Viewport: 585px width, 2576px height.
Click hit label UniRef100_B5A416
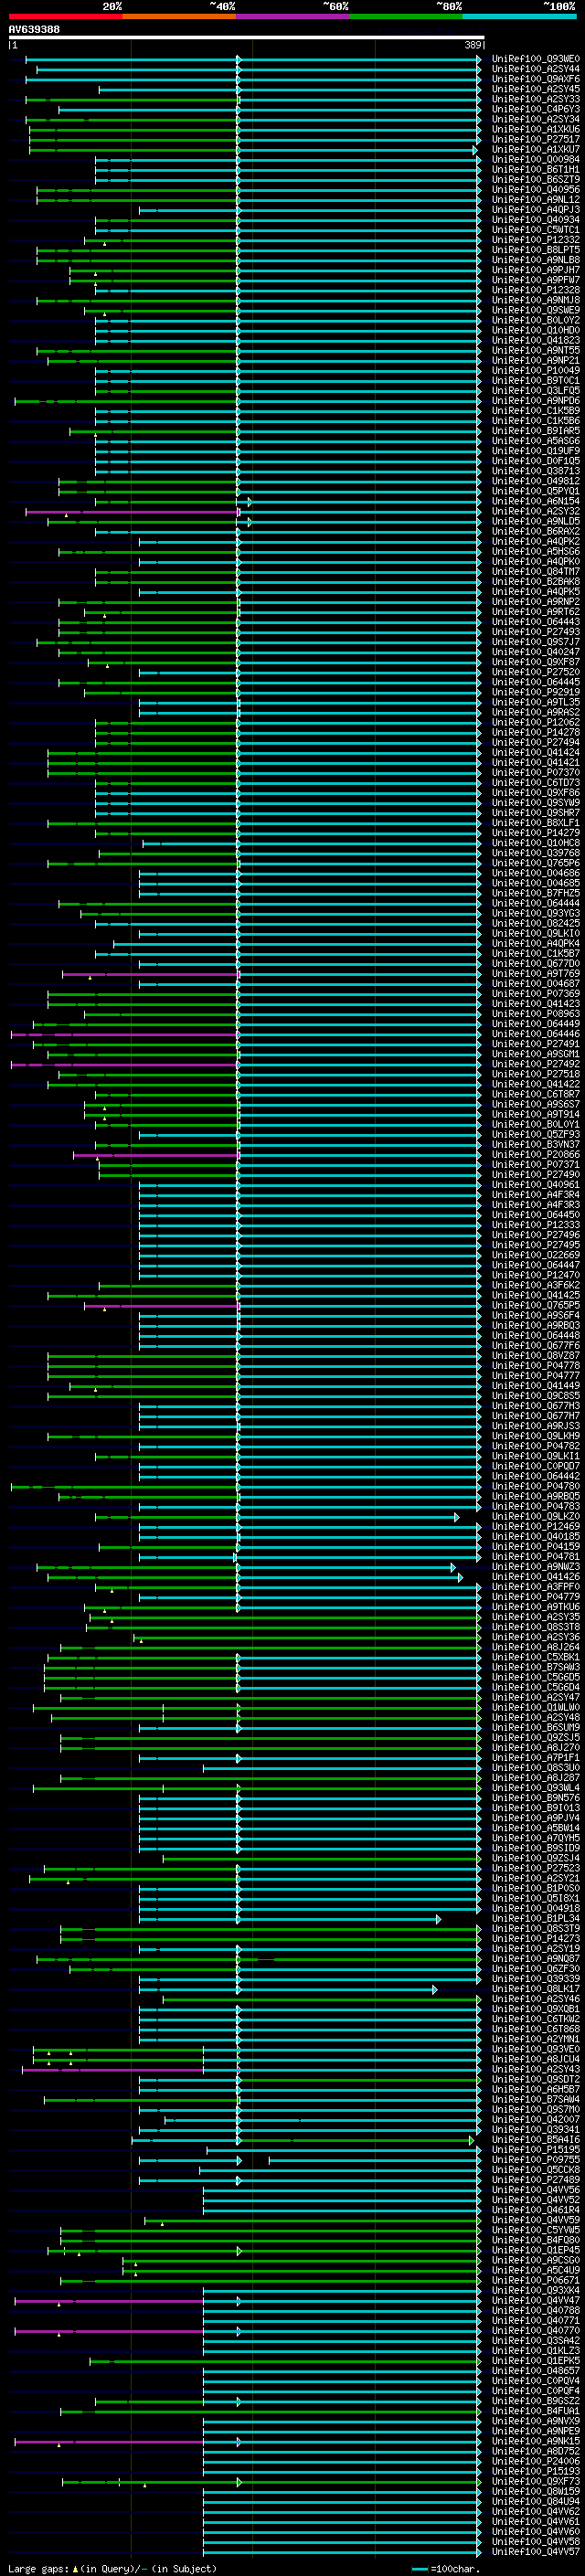click(536, 2140)
